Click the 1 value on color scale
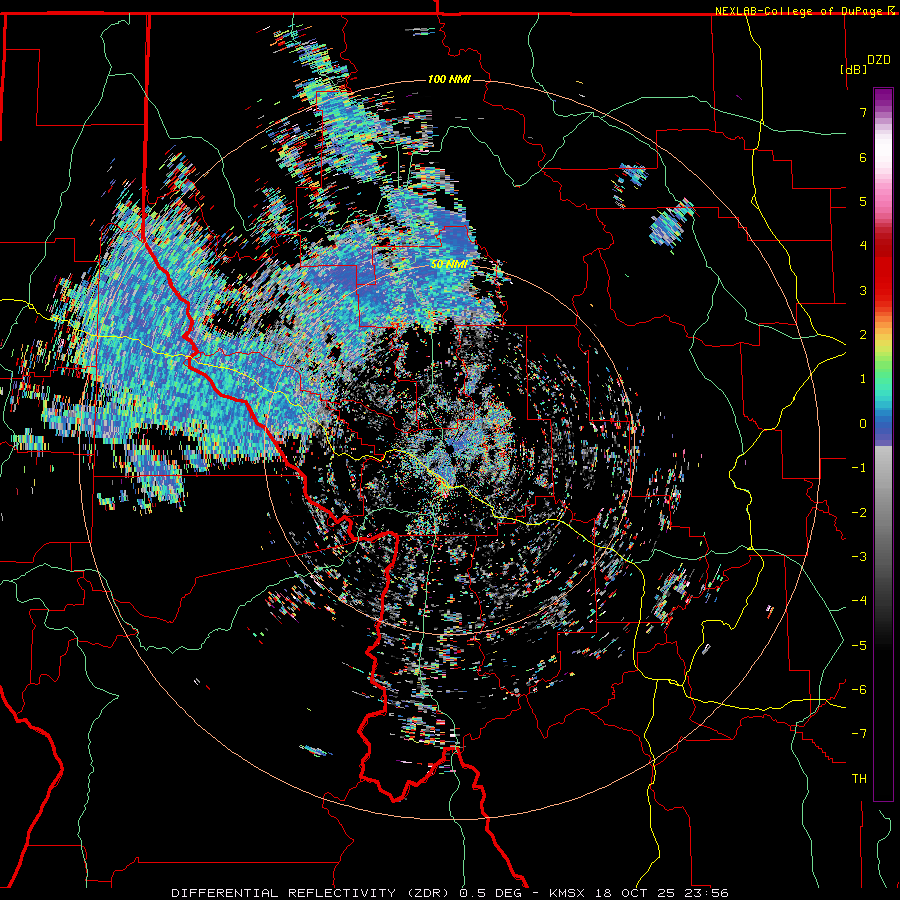 coord(863,379)
